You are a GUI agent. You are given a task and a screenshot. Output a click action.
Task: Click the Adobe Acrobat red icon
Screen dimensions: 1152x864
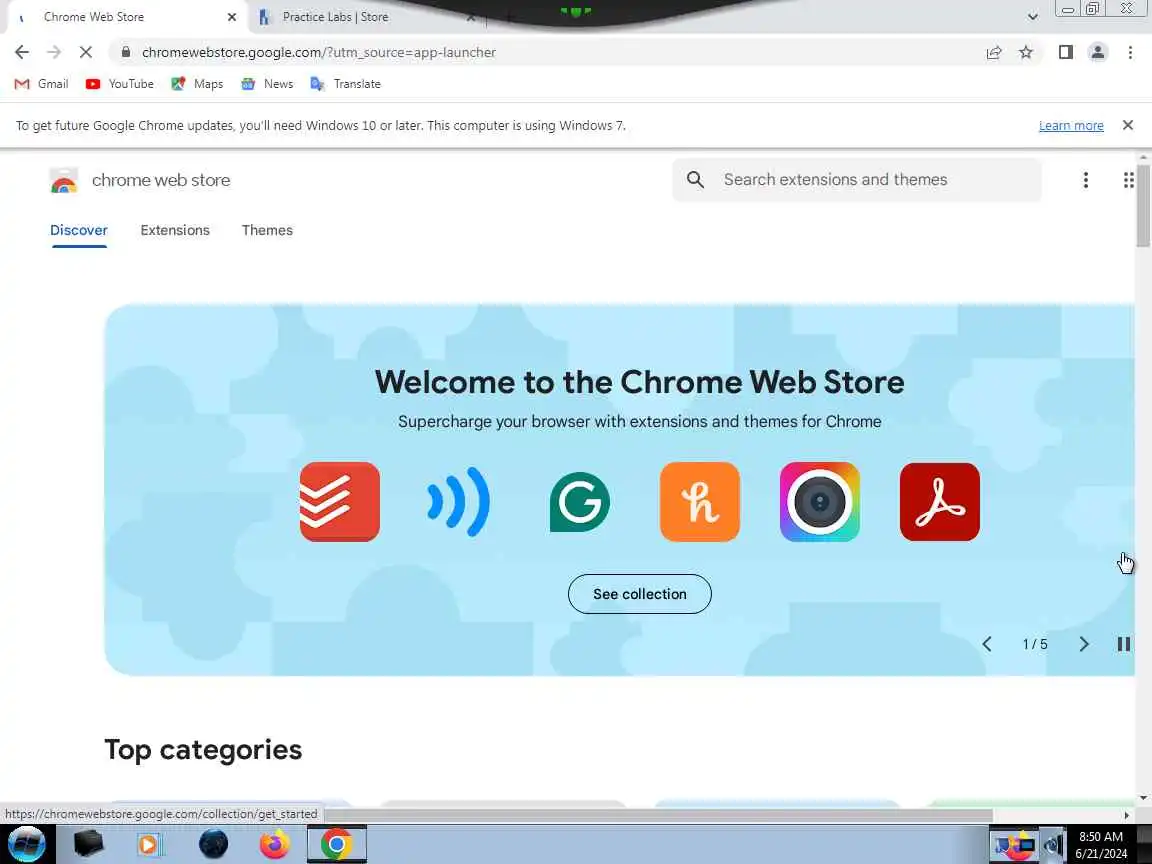[940, 502]
